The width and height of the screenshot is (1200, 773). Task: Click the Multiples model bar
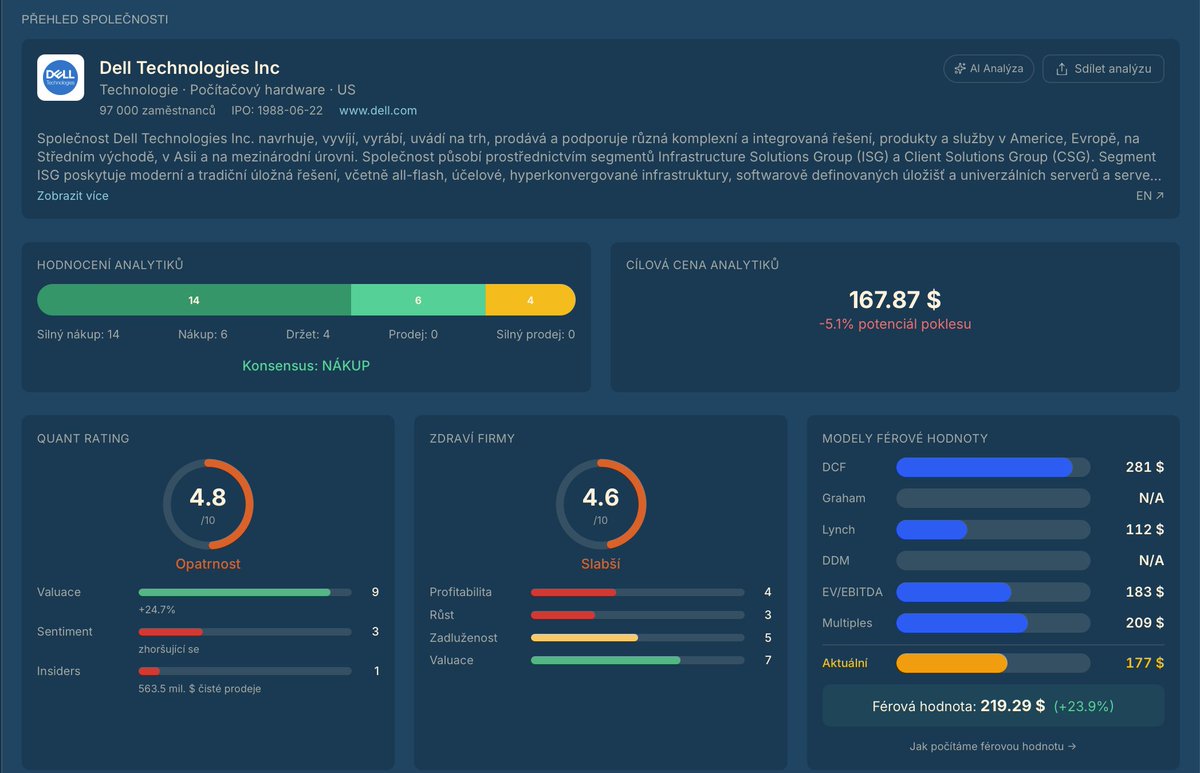[993, 623]
